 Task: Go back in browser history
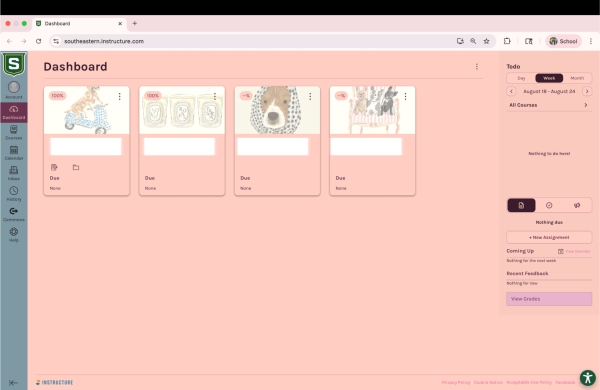[9, 41]
